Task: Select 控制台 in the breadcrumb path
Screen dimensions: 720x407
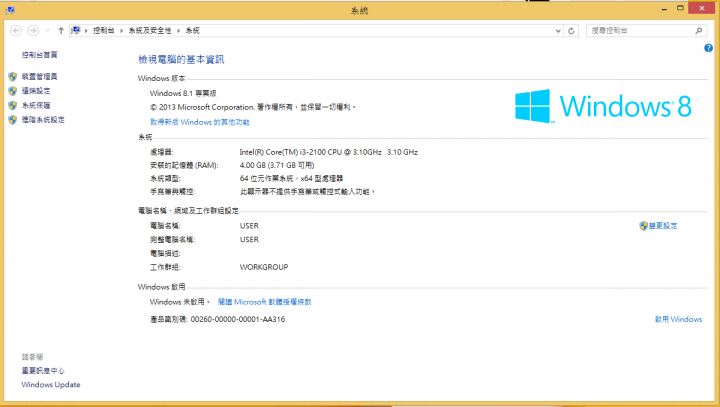Action: pos(103,30)
